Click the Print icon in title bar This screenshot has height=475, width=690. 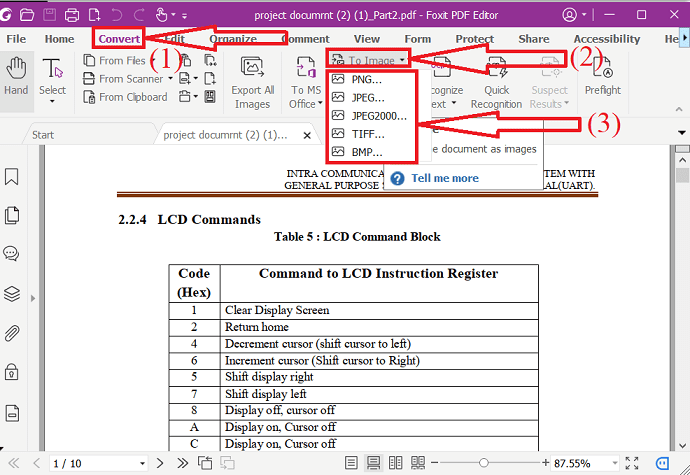(72, 15)
